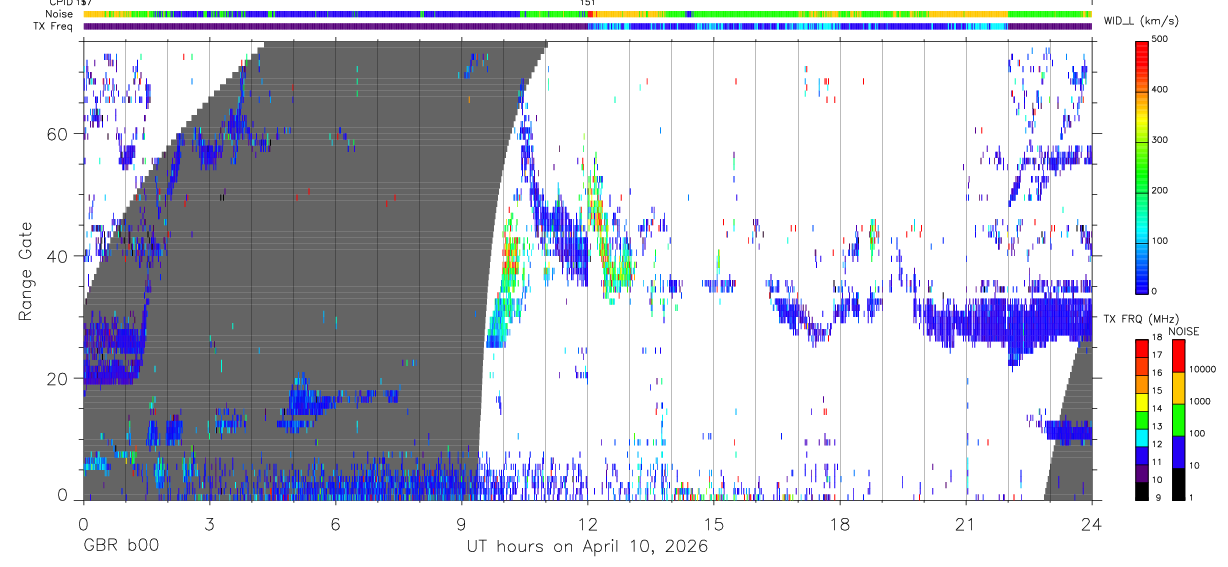Click the "WID⊥ (km/s)" legend title
Image resolution: width=1228 pixels, height=567 pixels.
(1141, 20)
